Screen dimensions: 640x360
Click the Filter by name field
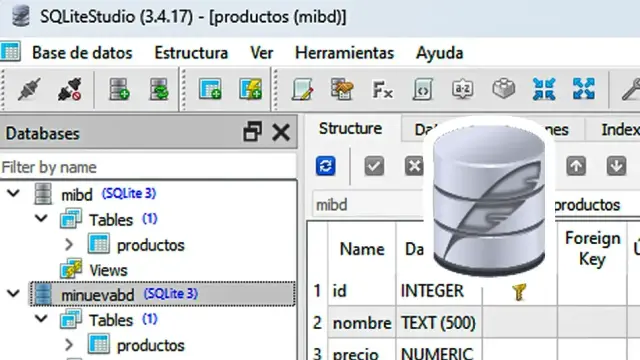[x=148, y=167]
